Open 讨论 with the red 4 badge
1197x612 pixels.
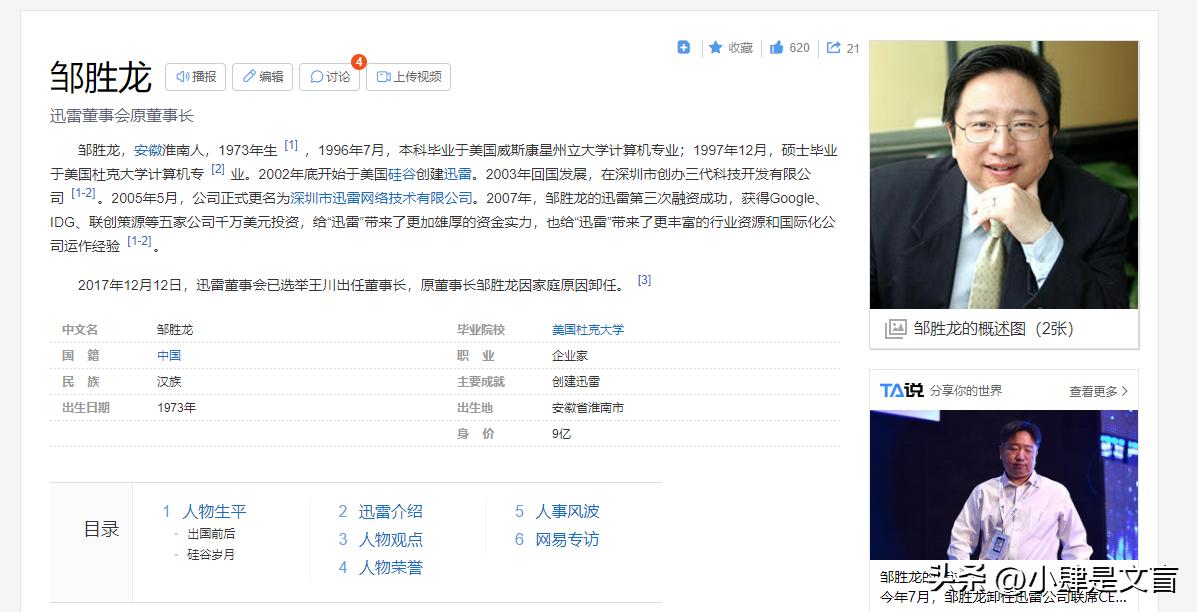328,76
